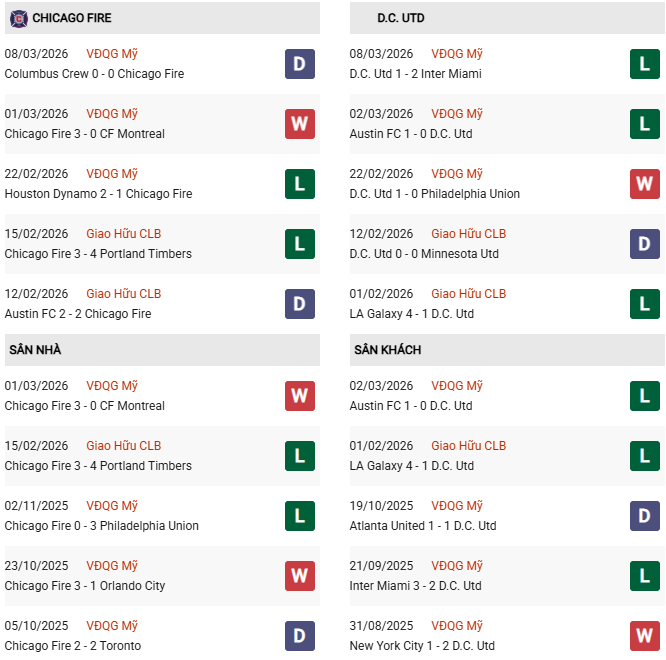Image resolution: width=666 pixels, height=660 pixels.
Task: Click win badge for D.C. Utd vs Philadelphia Union
Action: point(644,184)
